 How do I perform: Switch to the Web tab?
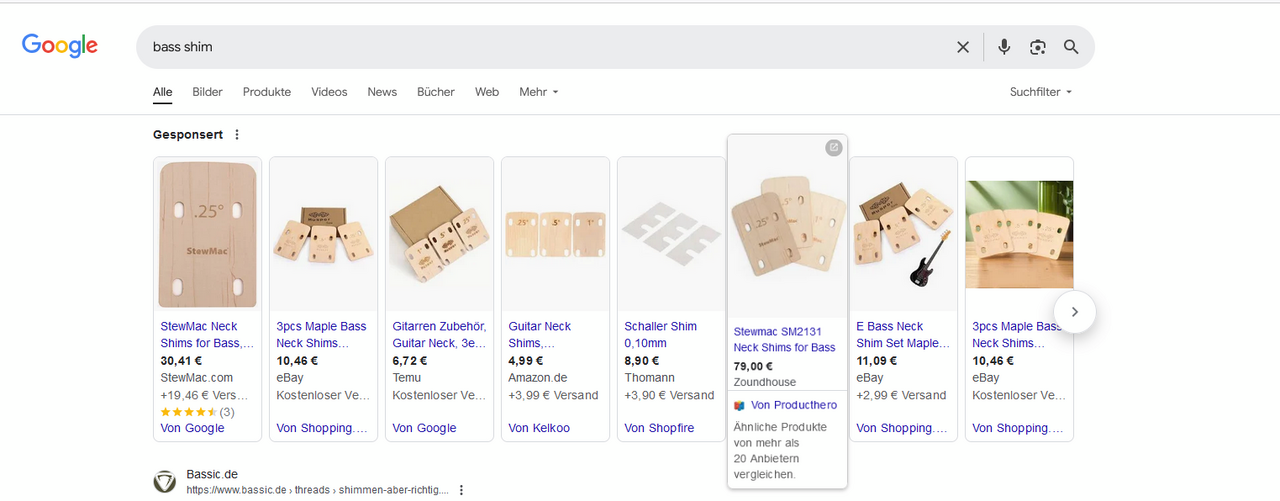coord(487,92)
